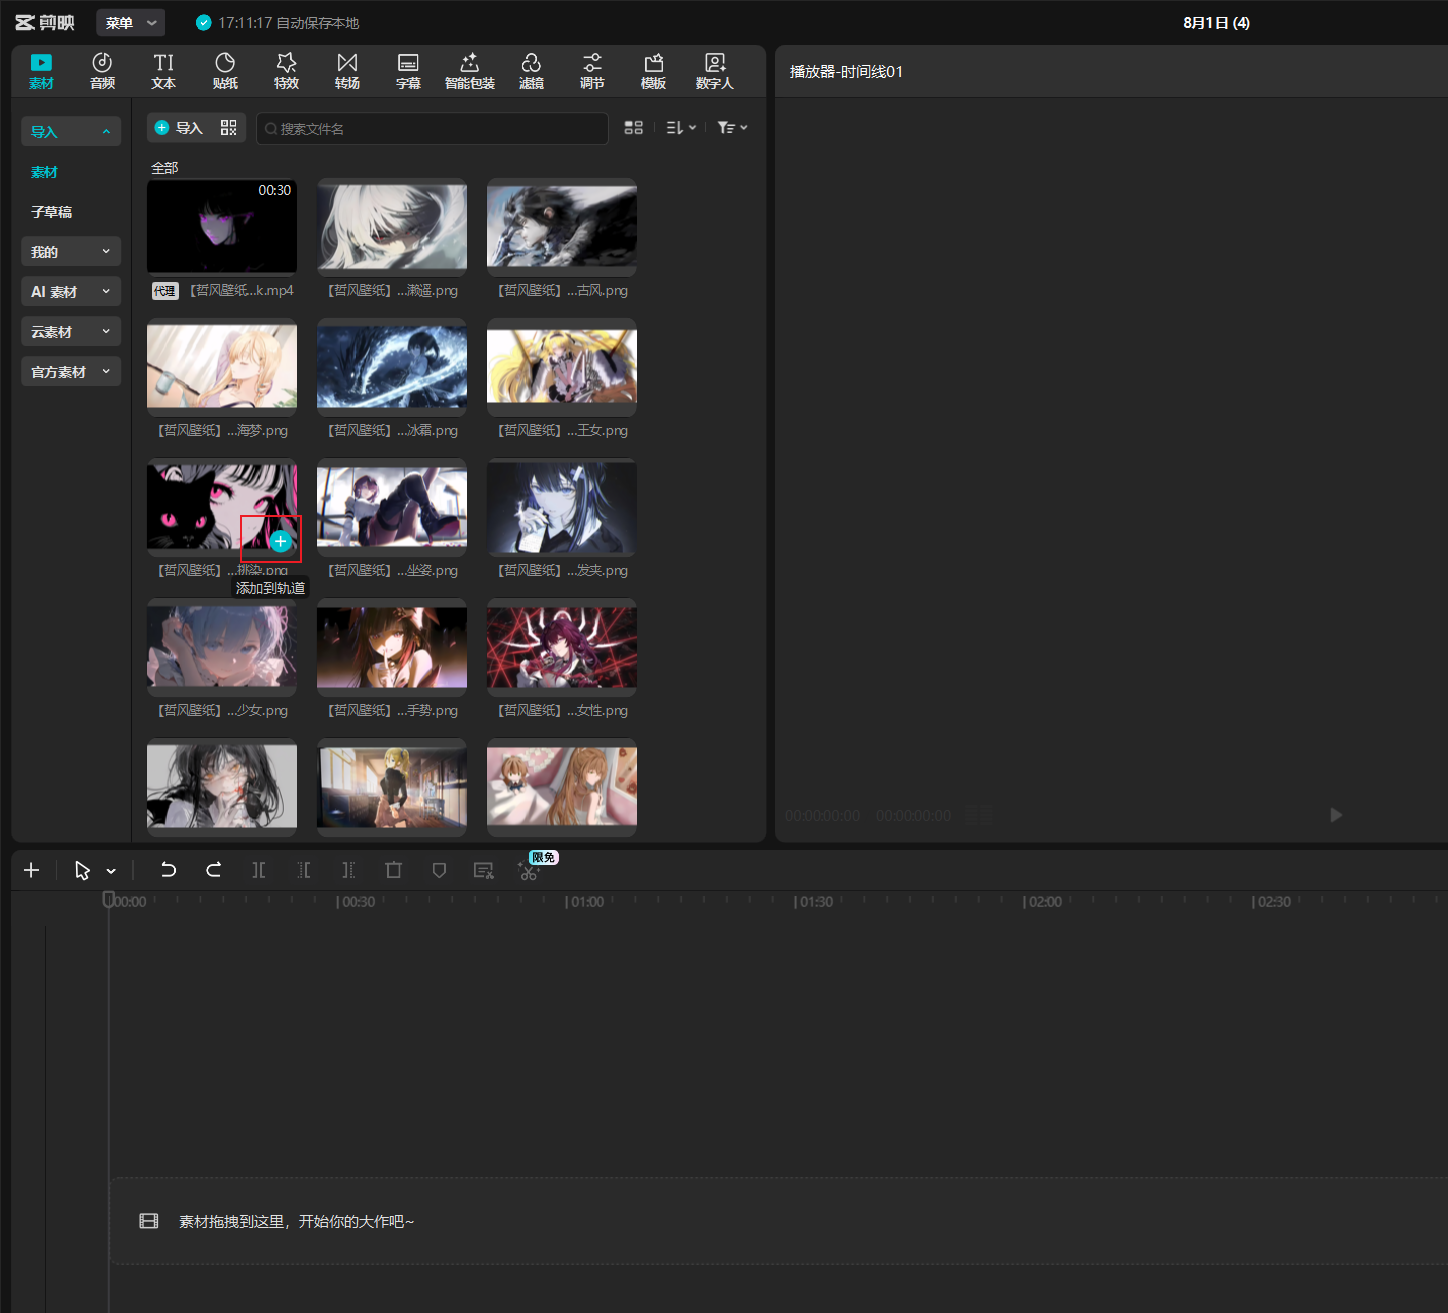The height and width of the screenshot is (1313, 1448).
Task: Open the 音频 (audio) tab
Action: [102, 71]
